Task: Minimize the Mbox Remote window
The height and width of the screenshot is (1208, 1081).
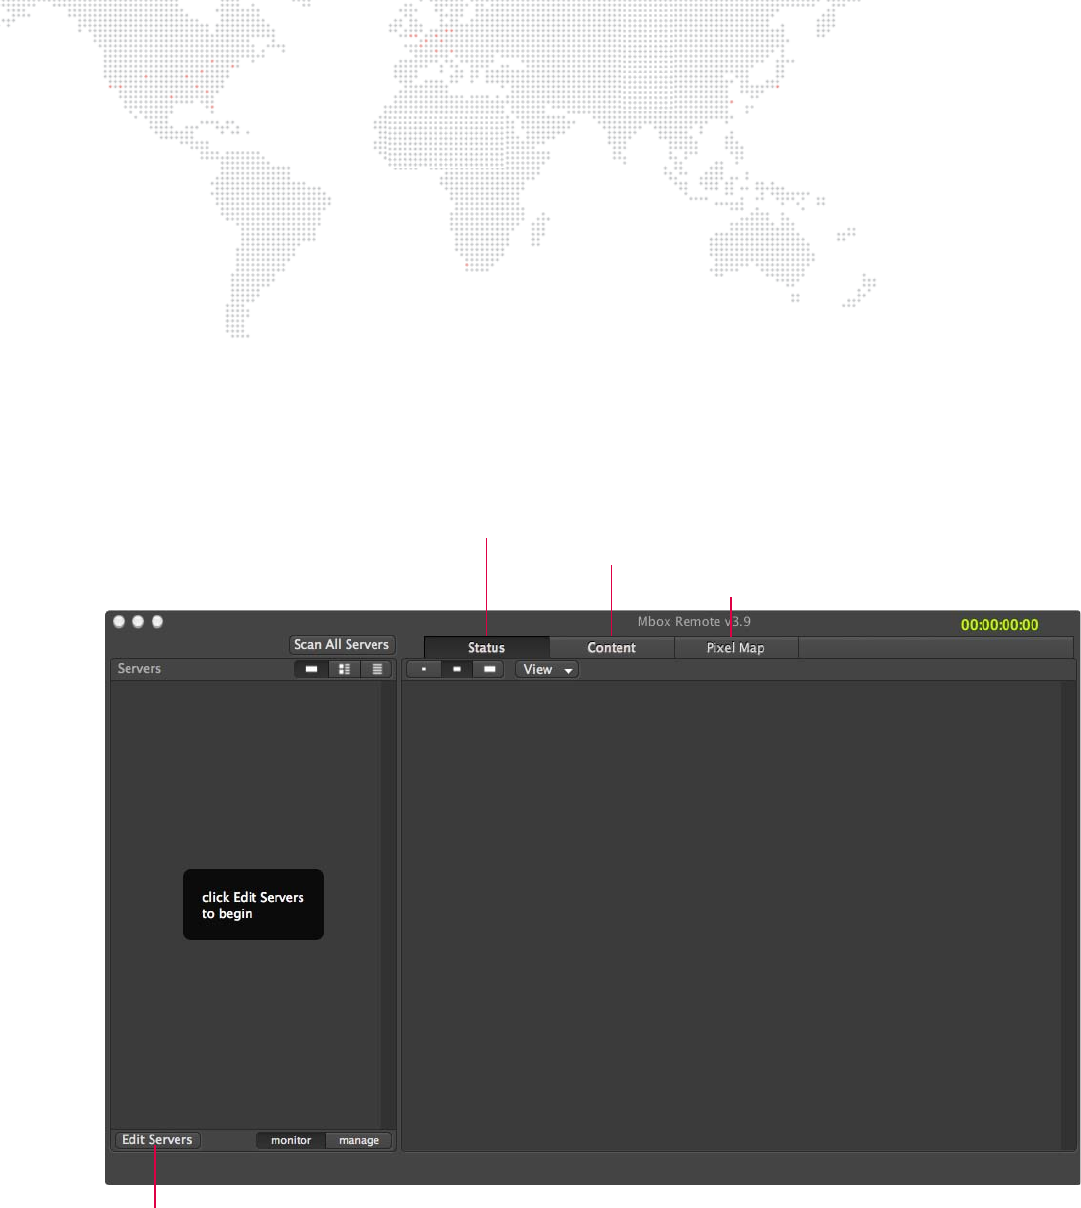Action: (139, 622)
